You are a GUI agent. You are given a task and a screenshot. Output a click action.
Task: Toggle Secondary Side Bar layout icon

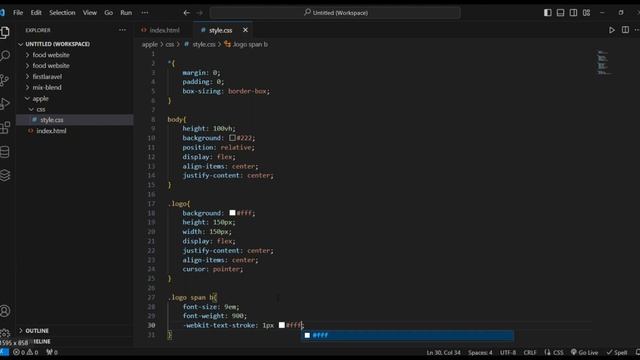[573, 13]
